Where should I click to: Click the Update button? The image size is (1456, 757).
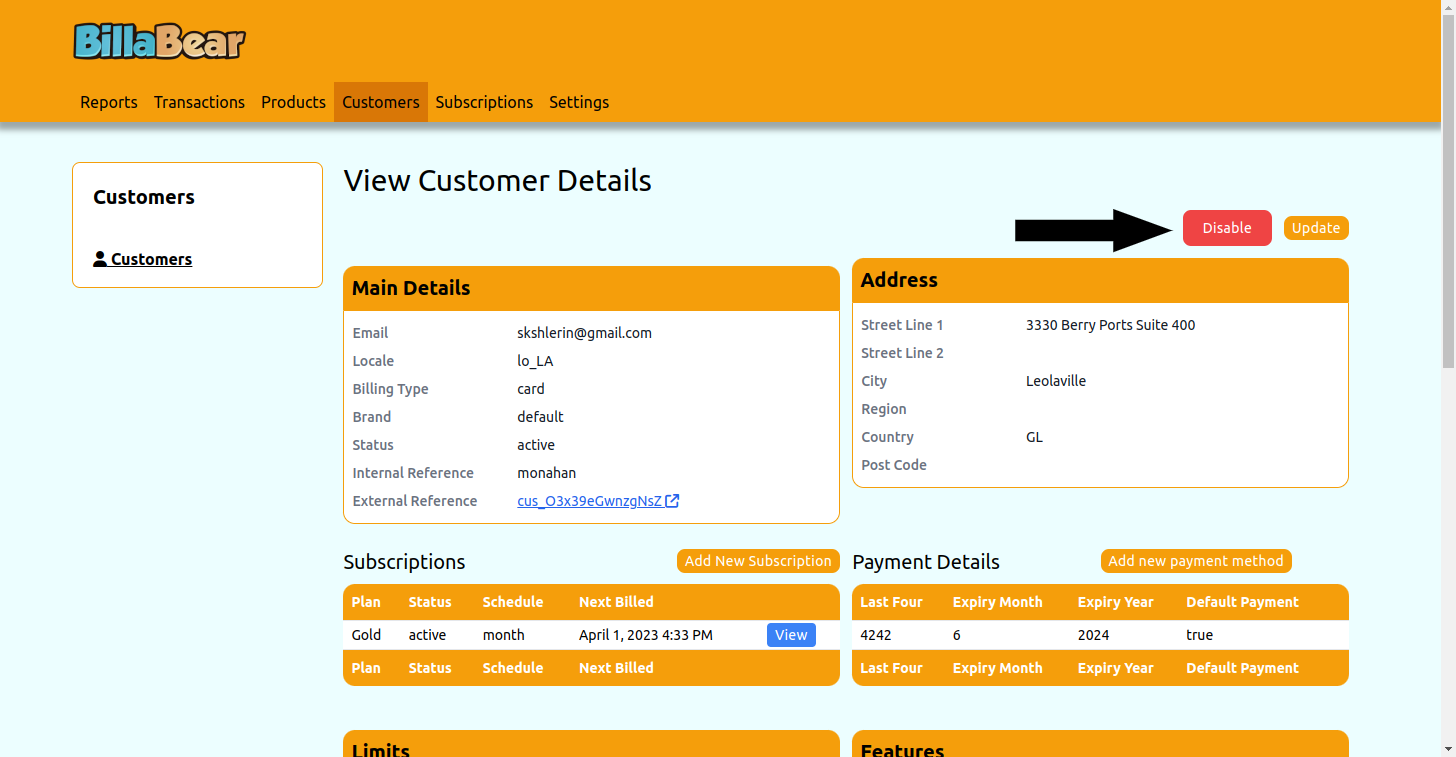pyautogui.click(x=1316, y=228)
